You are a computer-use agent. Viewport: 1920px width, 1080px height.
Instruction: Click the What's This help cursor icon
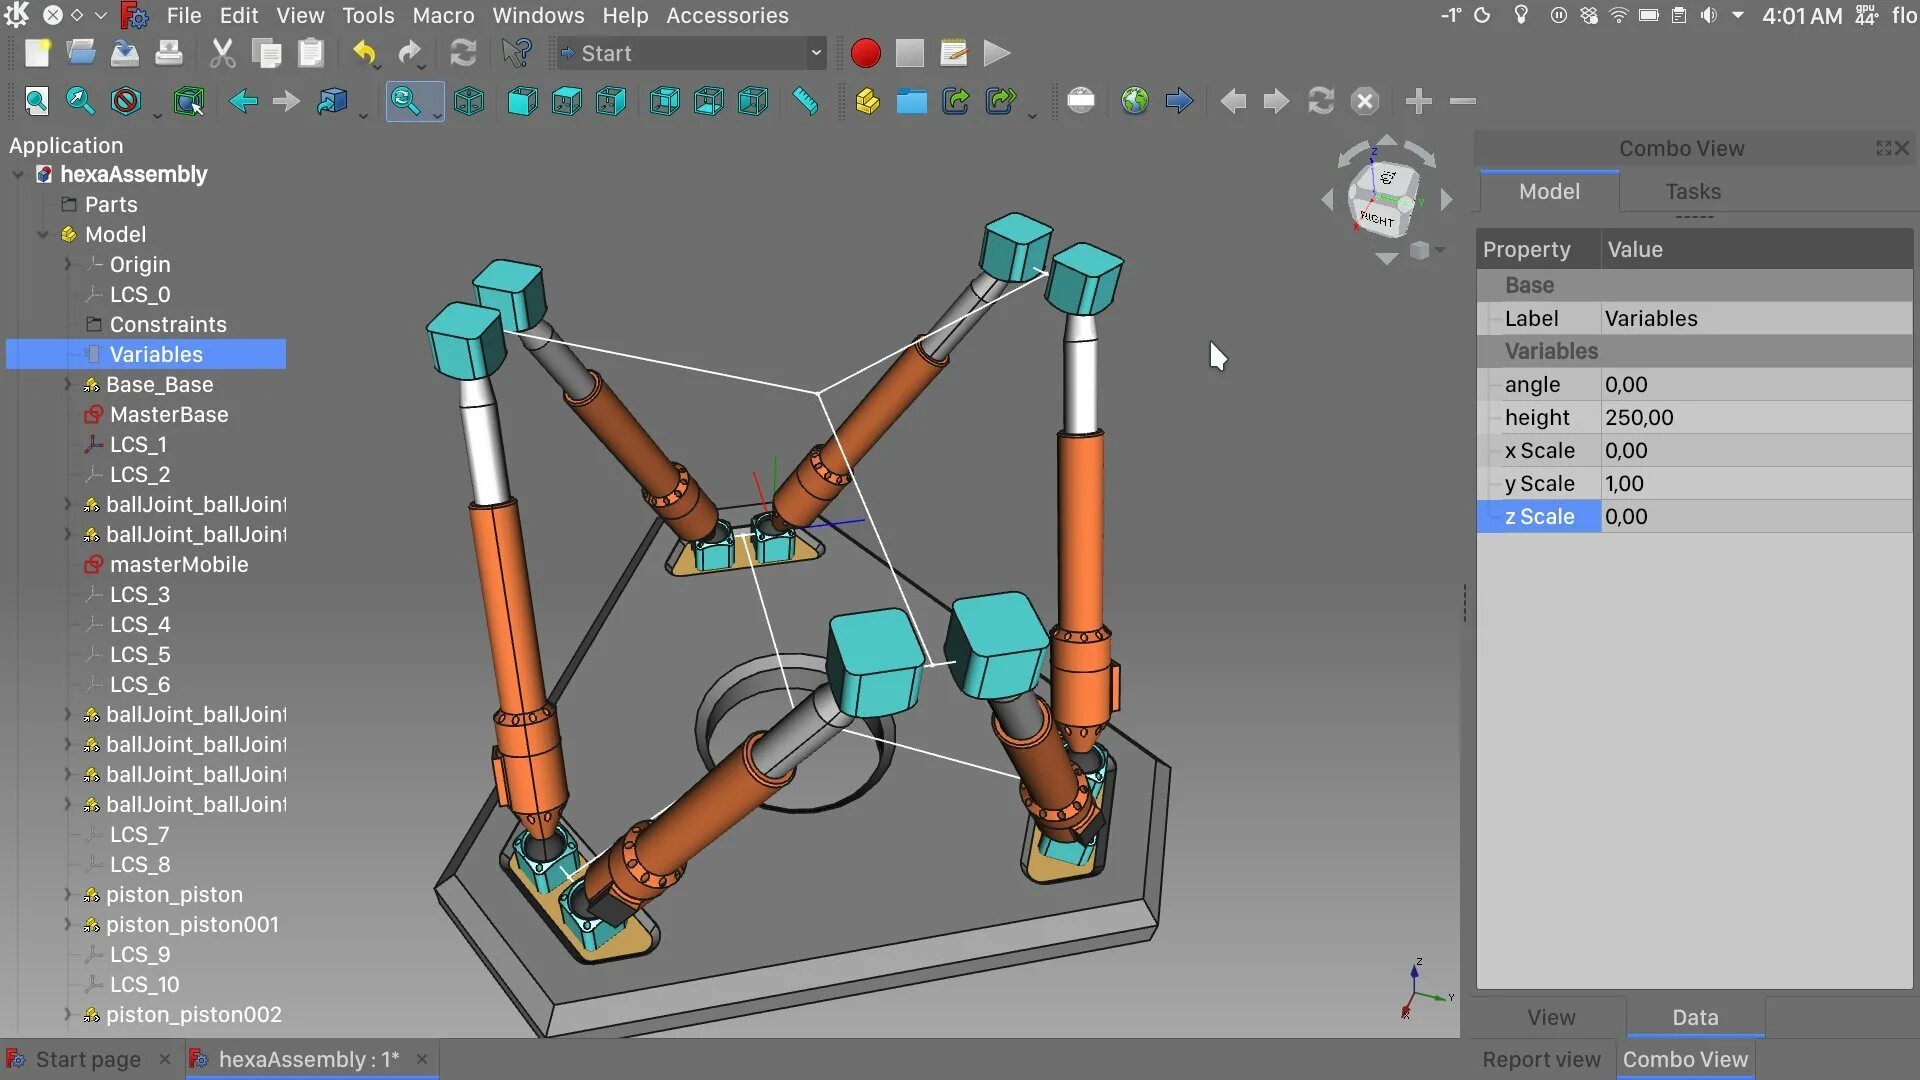coord(517,54)
